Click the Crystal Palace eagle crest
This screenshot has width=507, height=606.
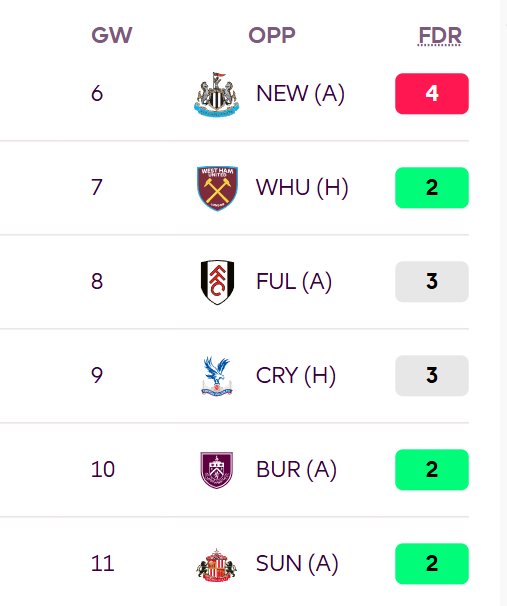pos(217,376)
